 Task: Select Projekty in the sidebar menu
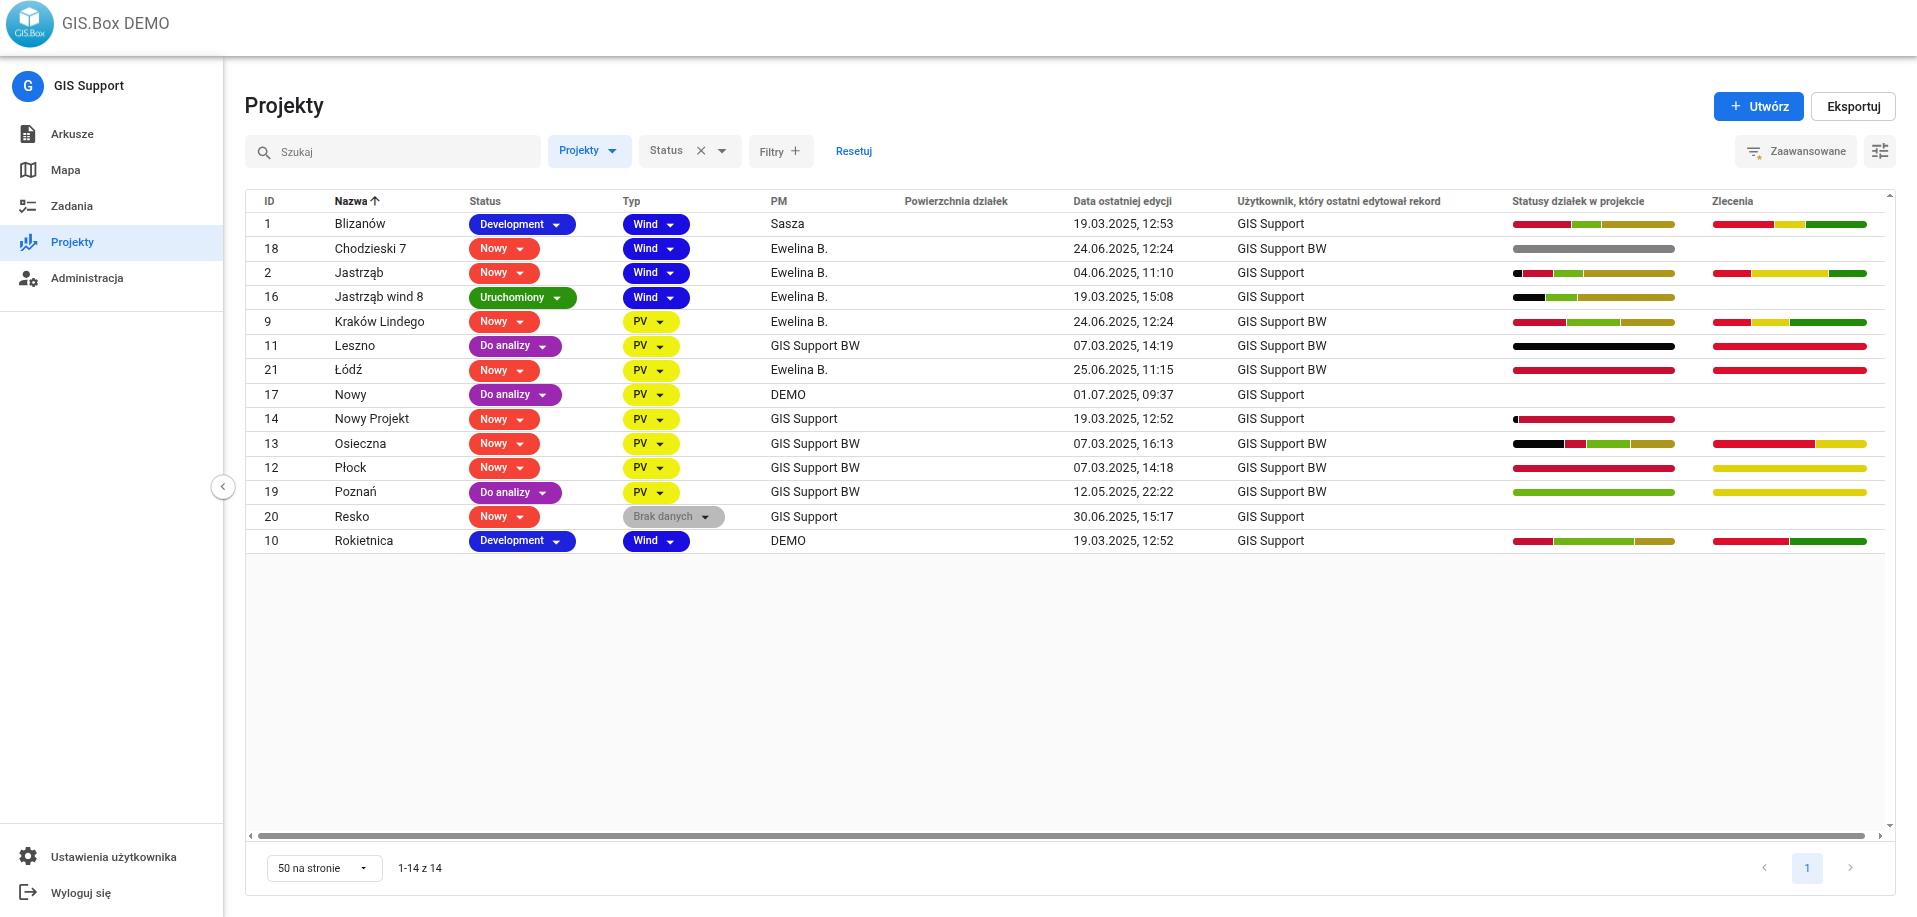(72, 242)
